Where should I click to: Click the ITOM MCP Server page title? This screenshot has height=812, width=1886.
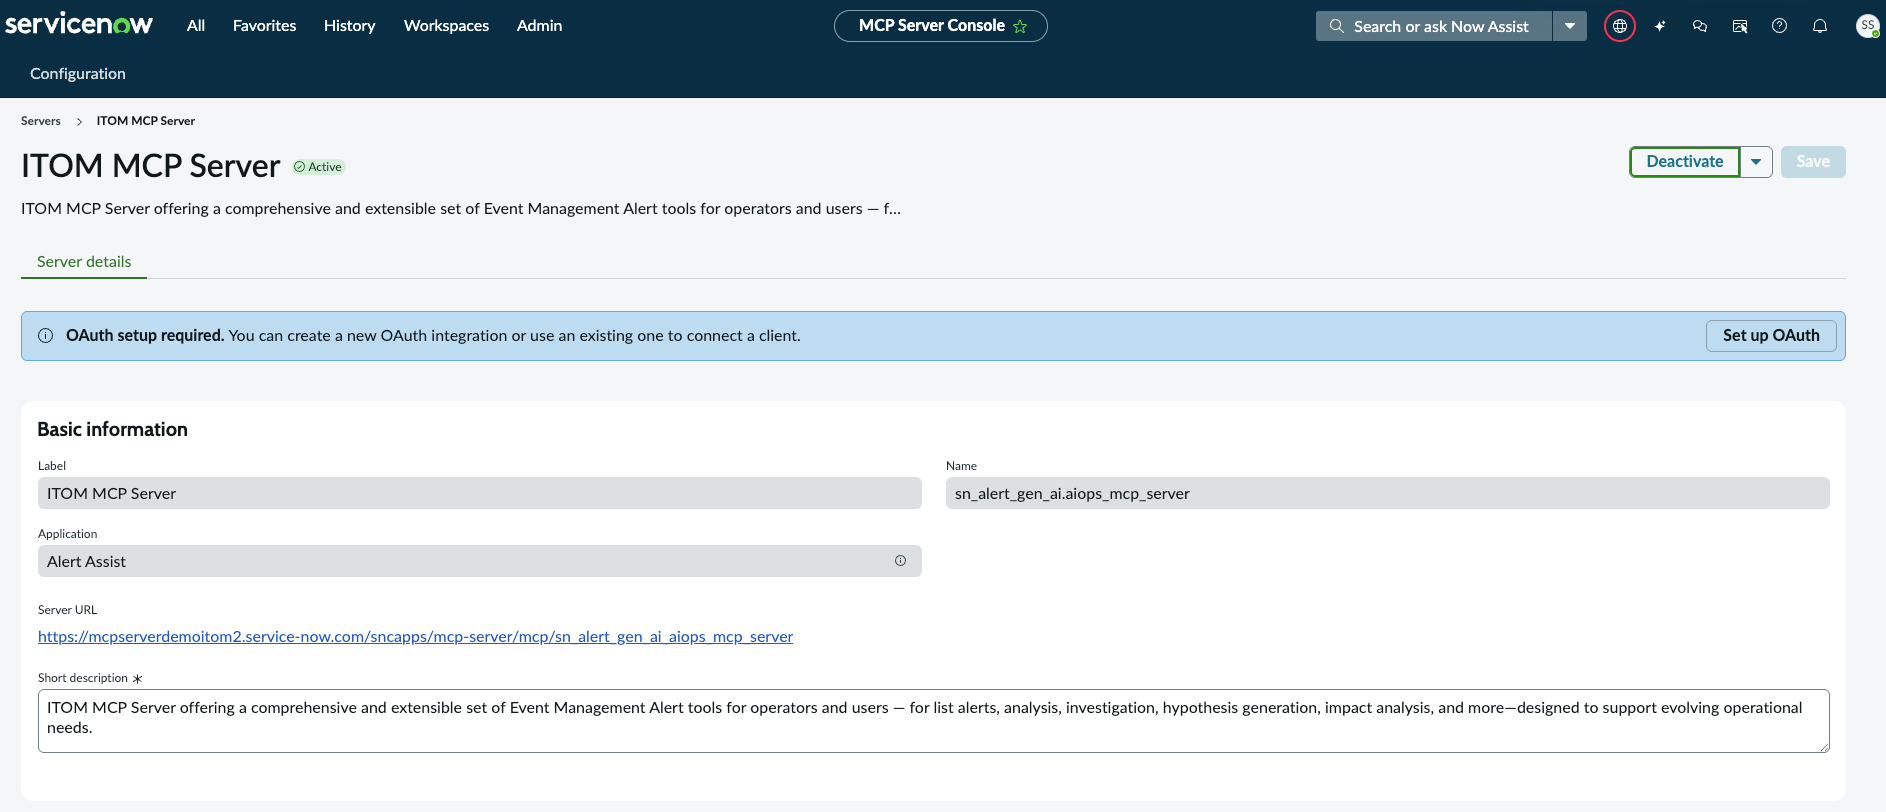click(x=151, y=166)
